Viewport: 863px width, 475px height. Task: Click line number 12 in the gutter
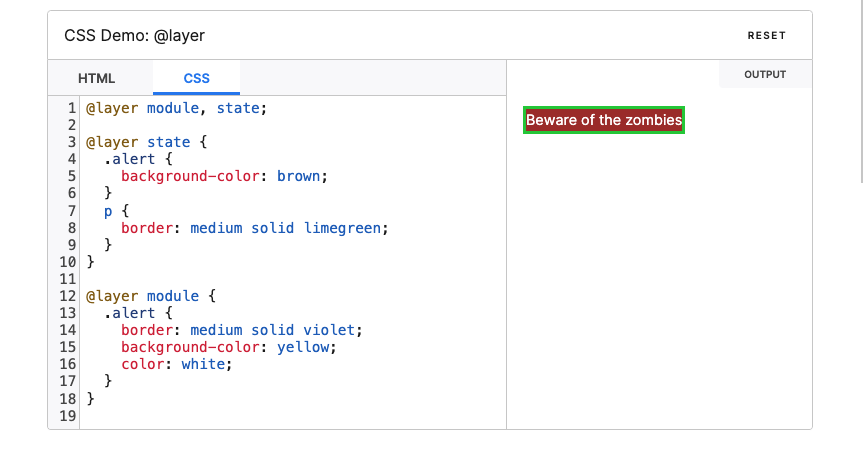[67, 296]
